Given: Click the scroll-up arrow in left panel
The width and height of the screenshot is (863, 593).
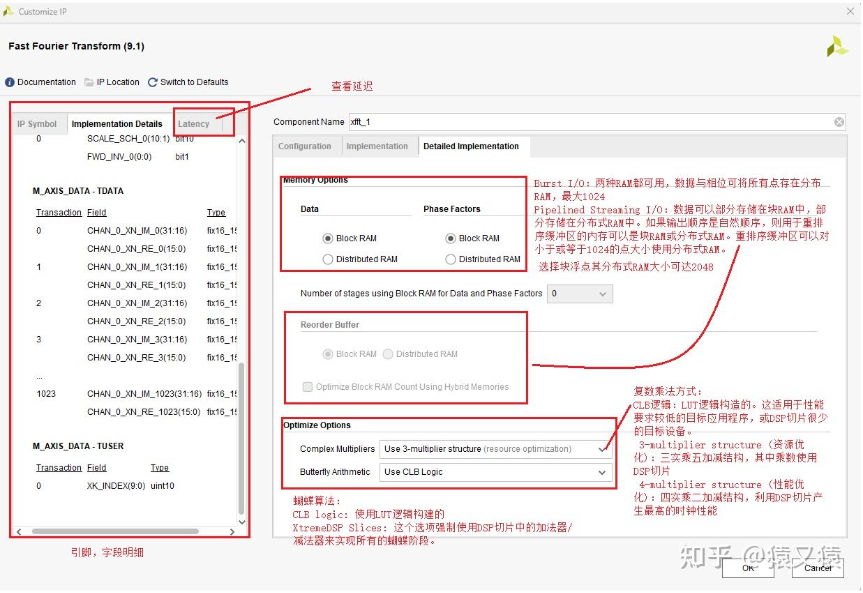Looking at the screenshot, I should (x=241, y=141).
